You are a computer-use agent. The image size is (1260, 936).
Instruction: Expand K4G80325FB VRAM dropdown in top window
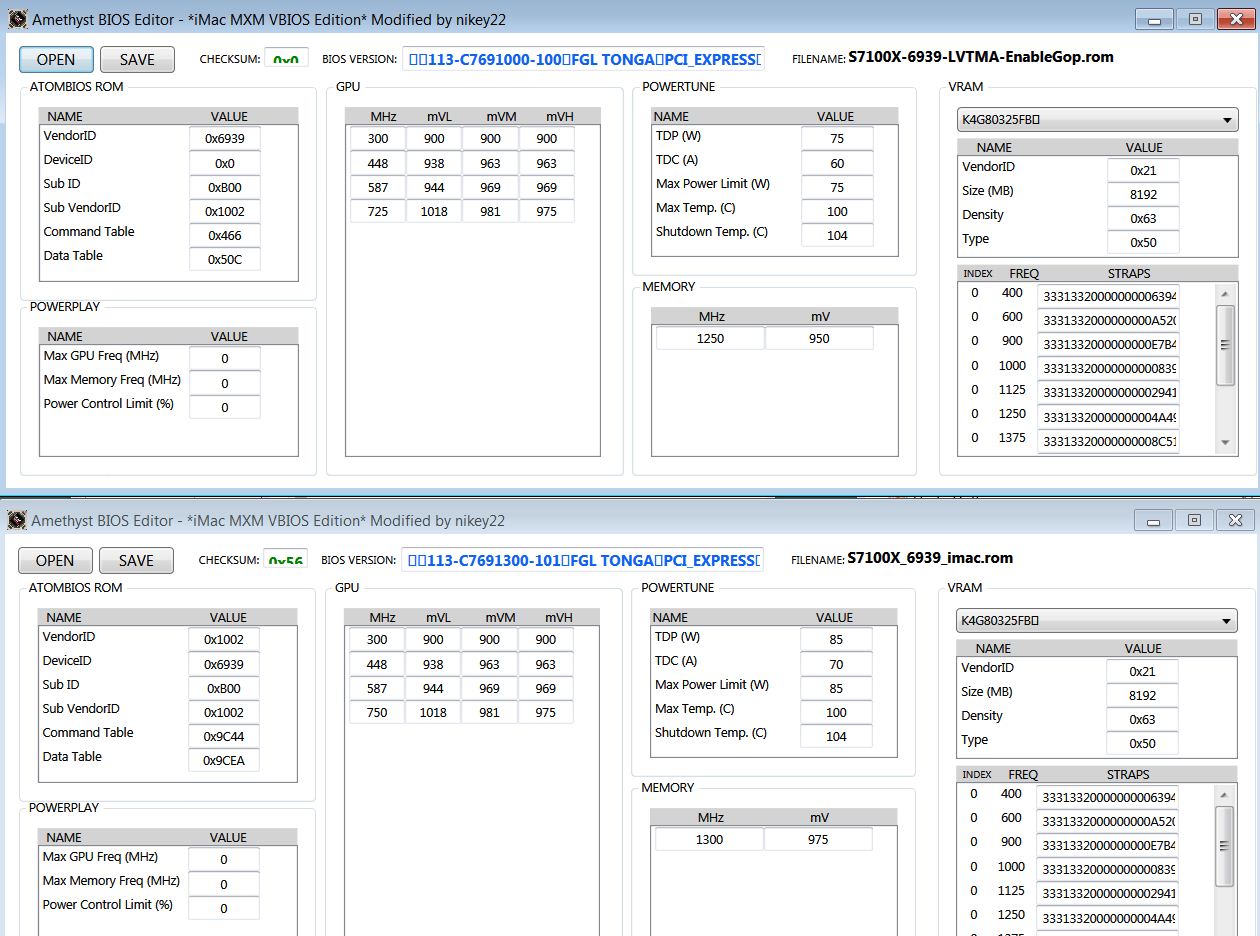pyautogui.click(x=1097, y=120)
